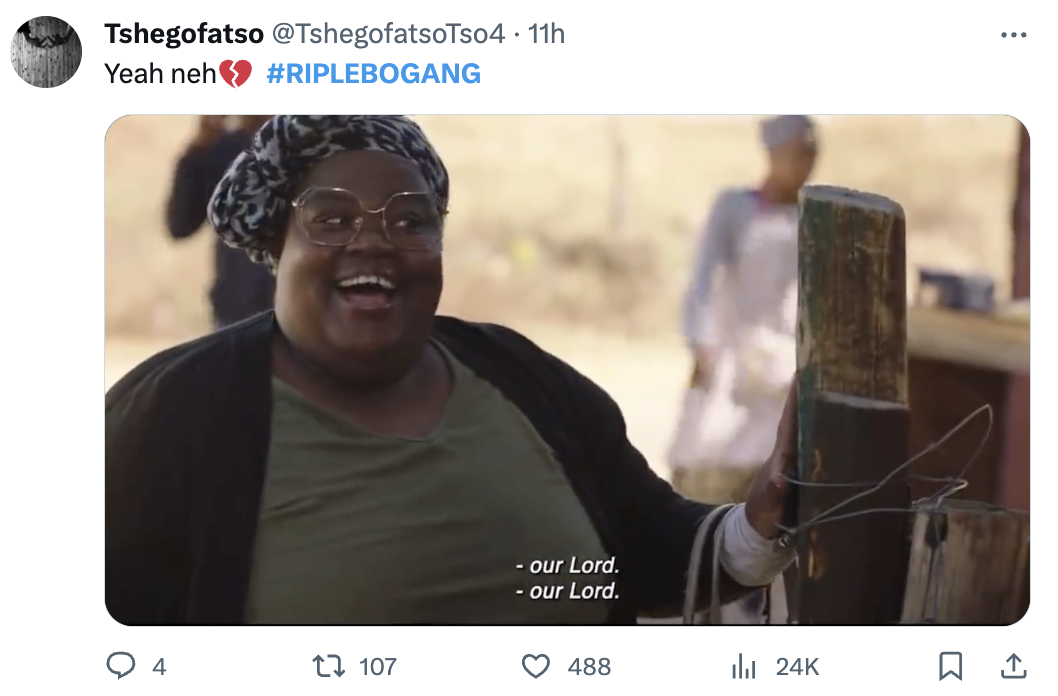This screenshot has width=1058, height=696.
Task: Open Tshegofatso's profile avatar
Action: pyautogui.click(x=46, y=52)
